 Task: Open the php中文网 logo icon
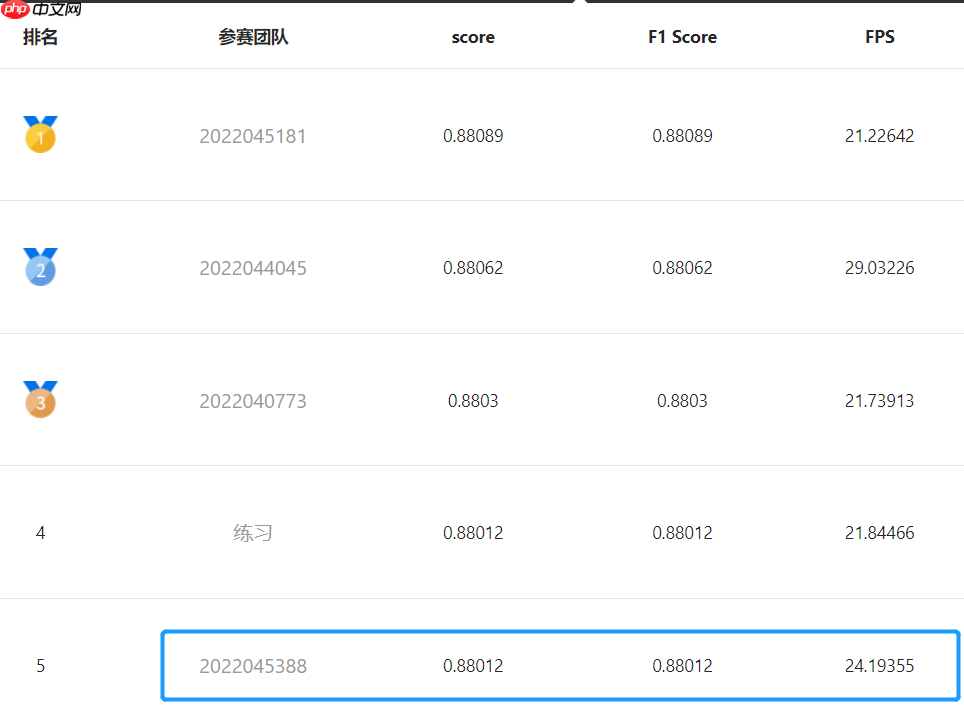pos(14,11)
